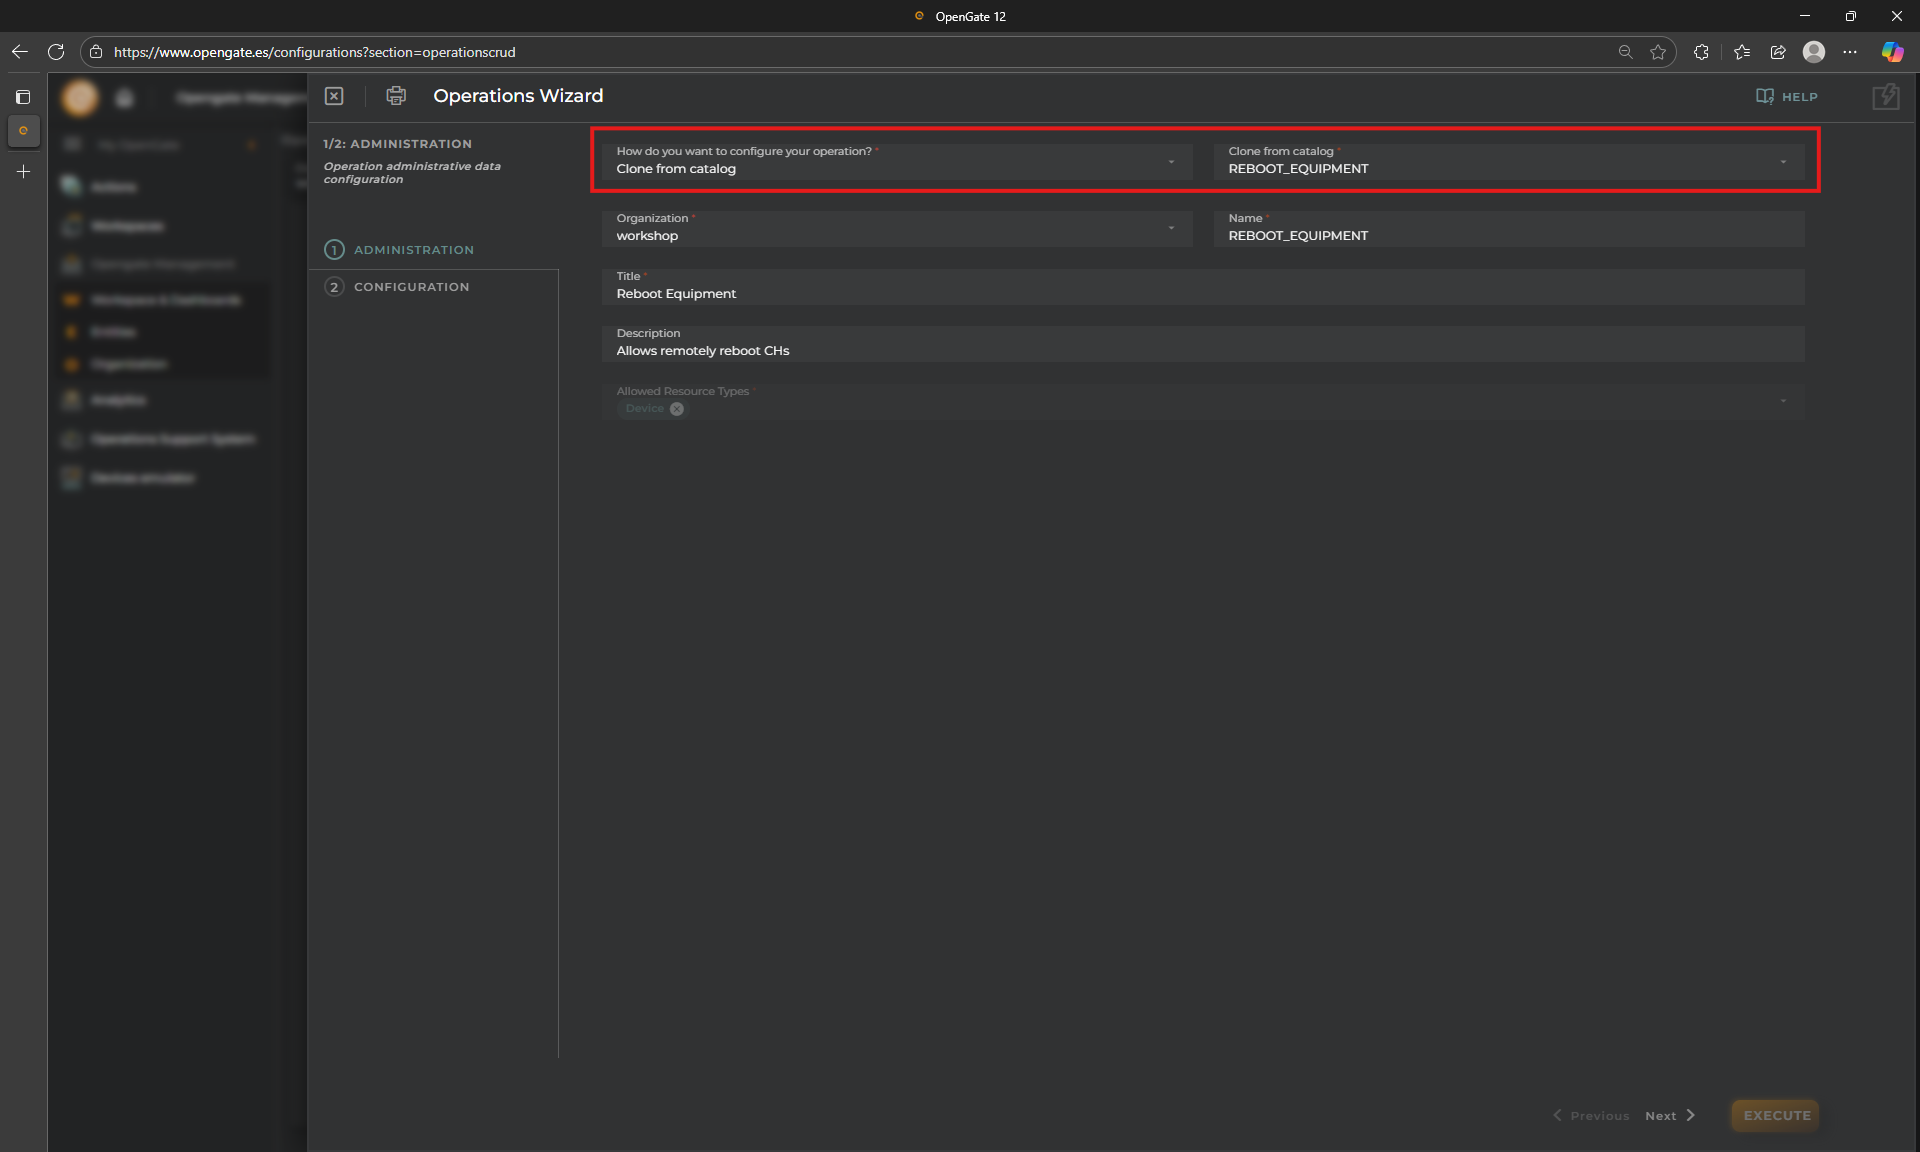
Task: Expand the Allowed Resource Types dropdown
Action: point(1782,401)
